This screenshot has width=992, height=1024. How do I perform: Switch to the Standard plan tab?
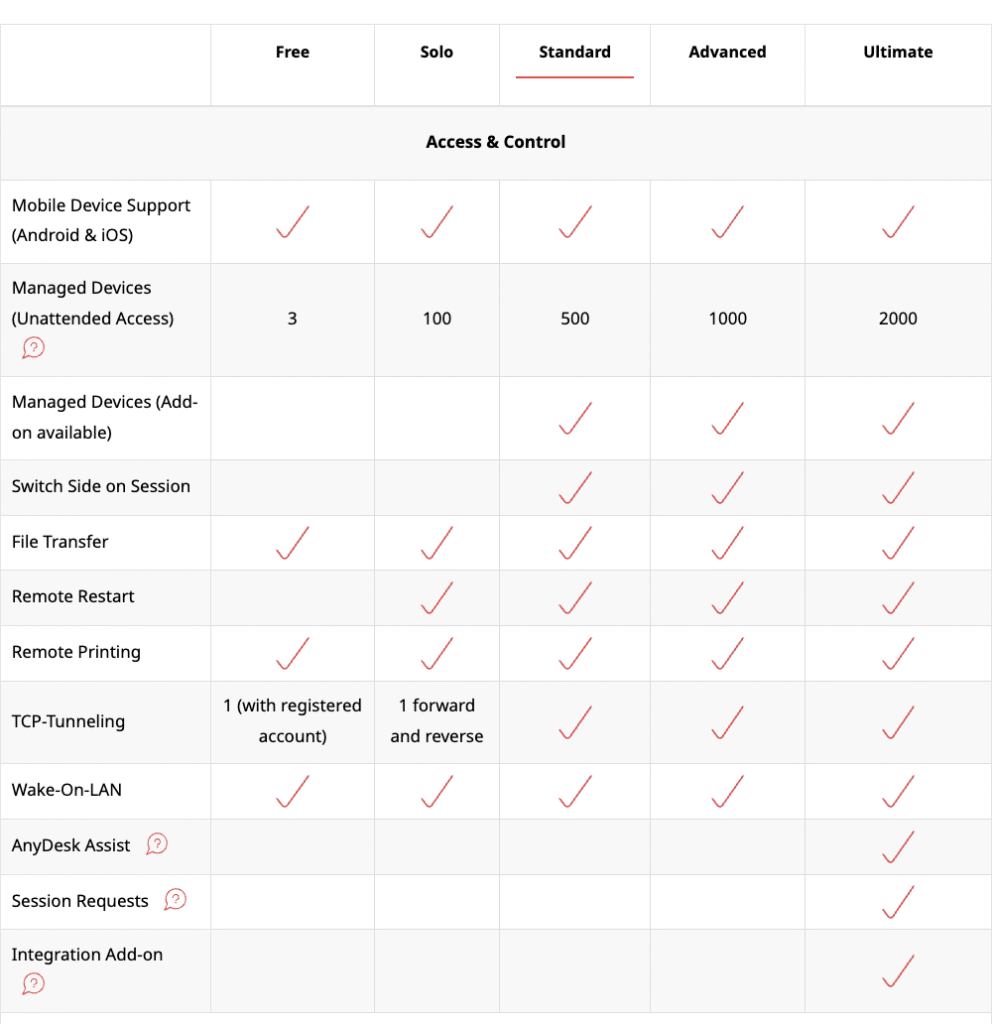tap(574, 52)
